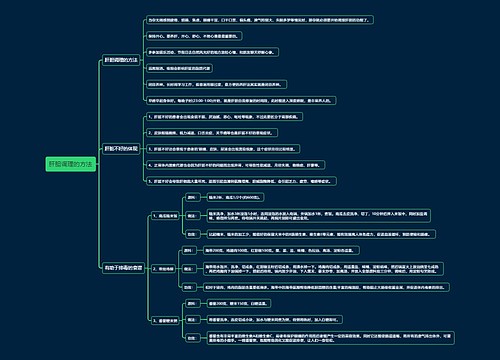Screen dimensions: 500x360
Task: Click the leaf node mentioning 23:00-1:00 sleep time
Action: click(x=241, y=100)
